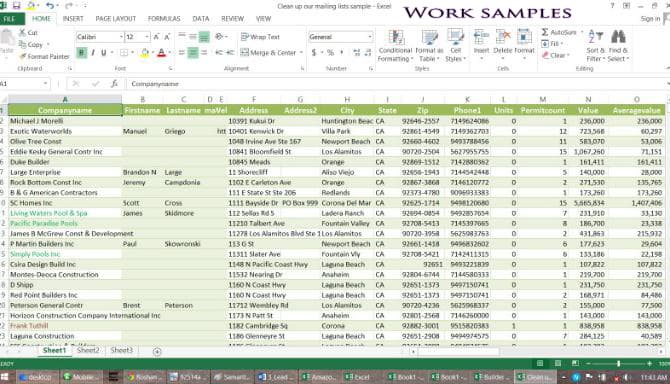Click Save icon in Quick Access Toolbar

coord(16,6)
